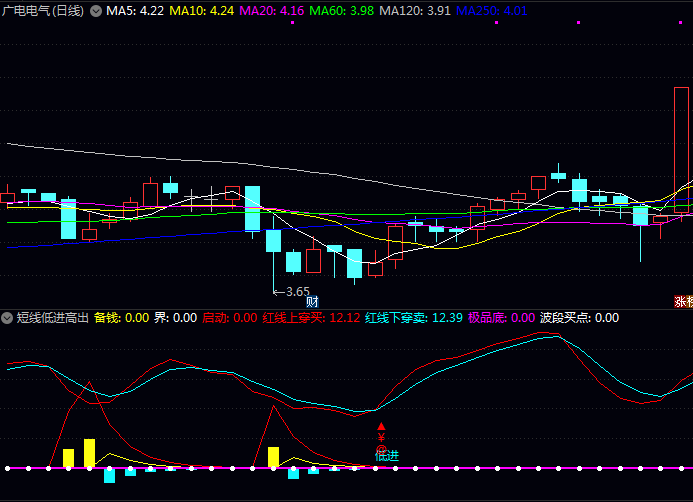
Task: Click the candlestick with the 3.65 low
Action: click(x=274, y=241)
